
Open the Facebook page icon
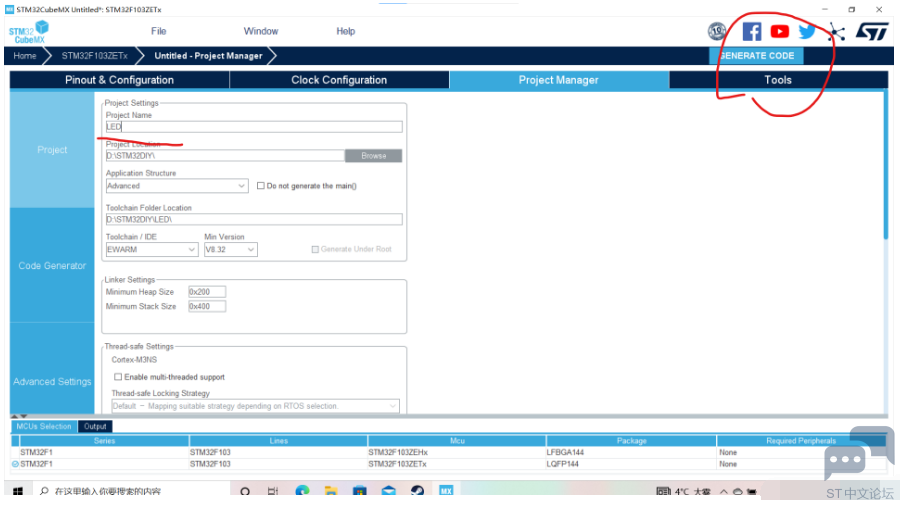tap(752, 32)
